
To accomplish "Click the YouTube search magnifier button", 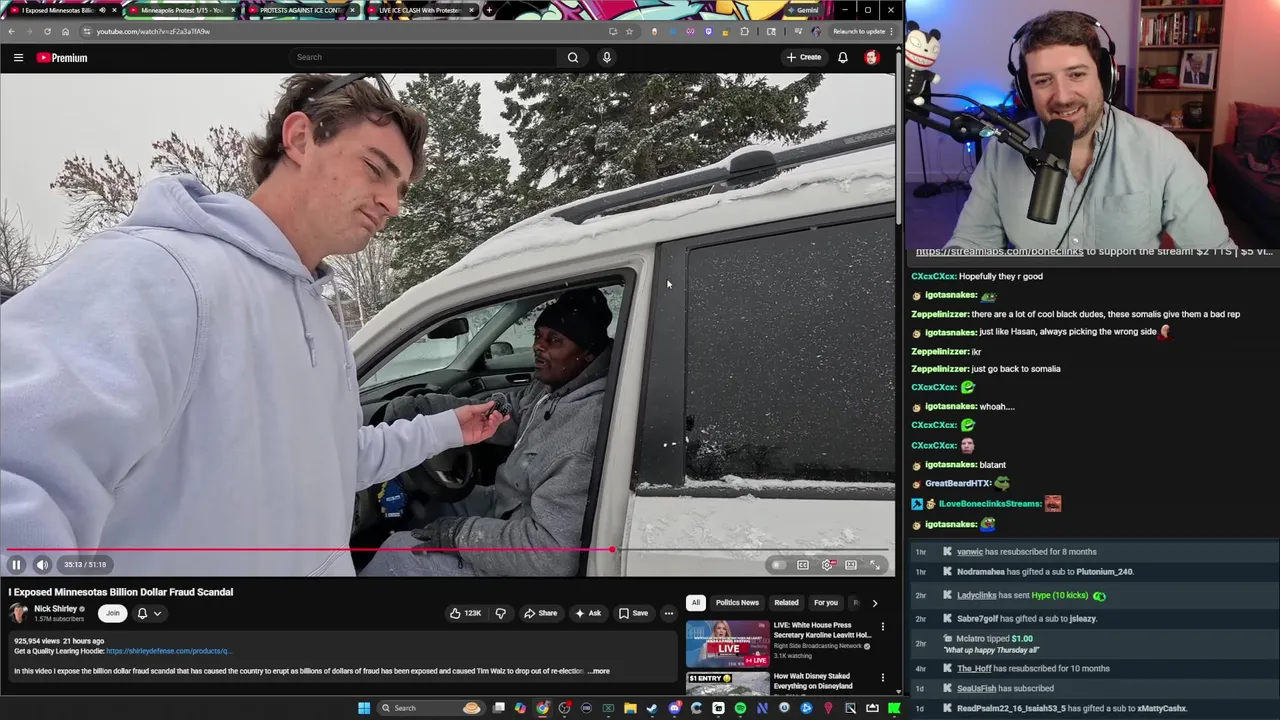I will click(573, 57).
